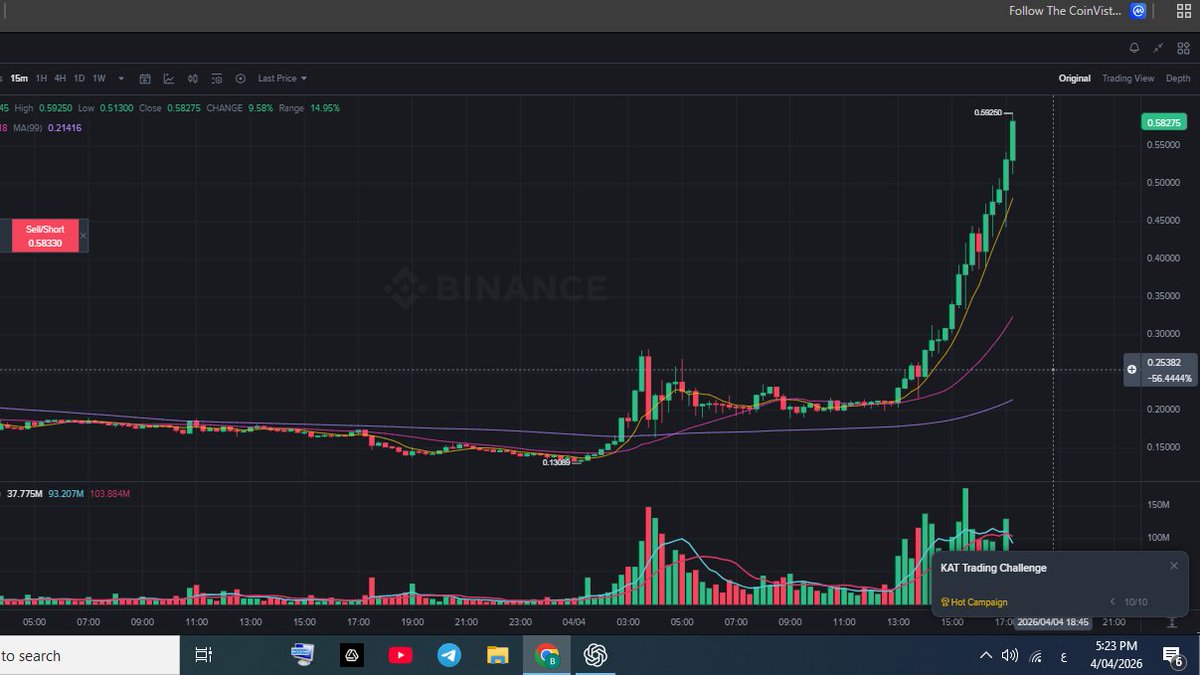
Task: Open the black triangle-logo app in taskbar
Action: coord(351,655)
